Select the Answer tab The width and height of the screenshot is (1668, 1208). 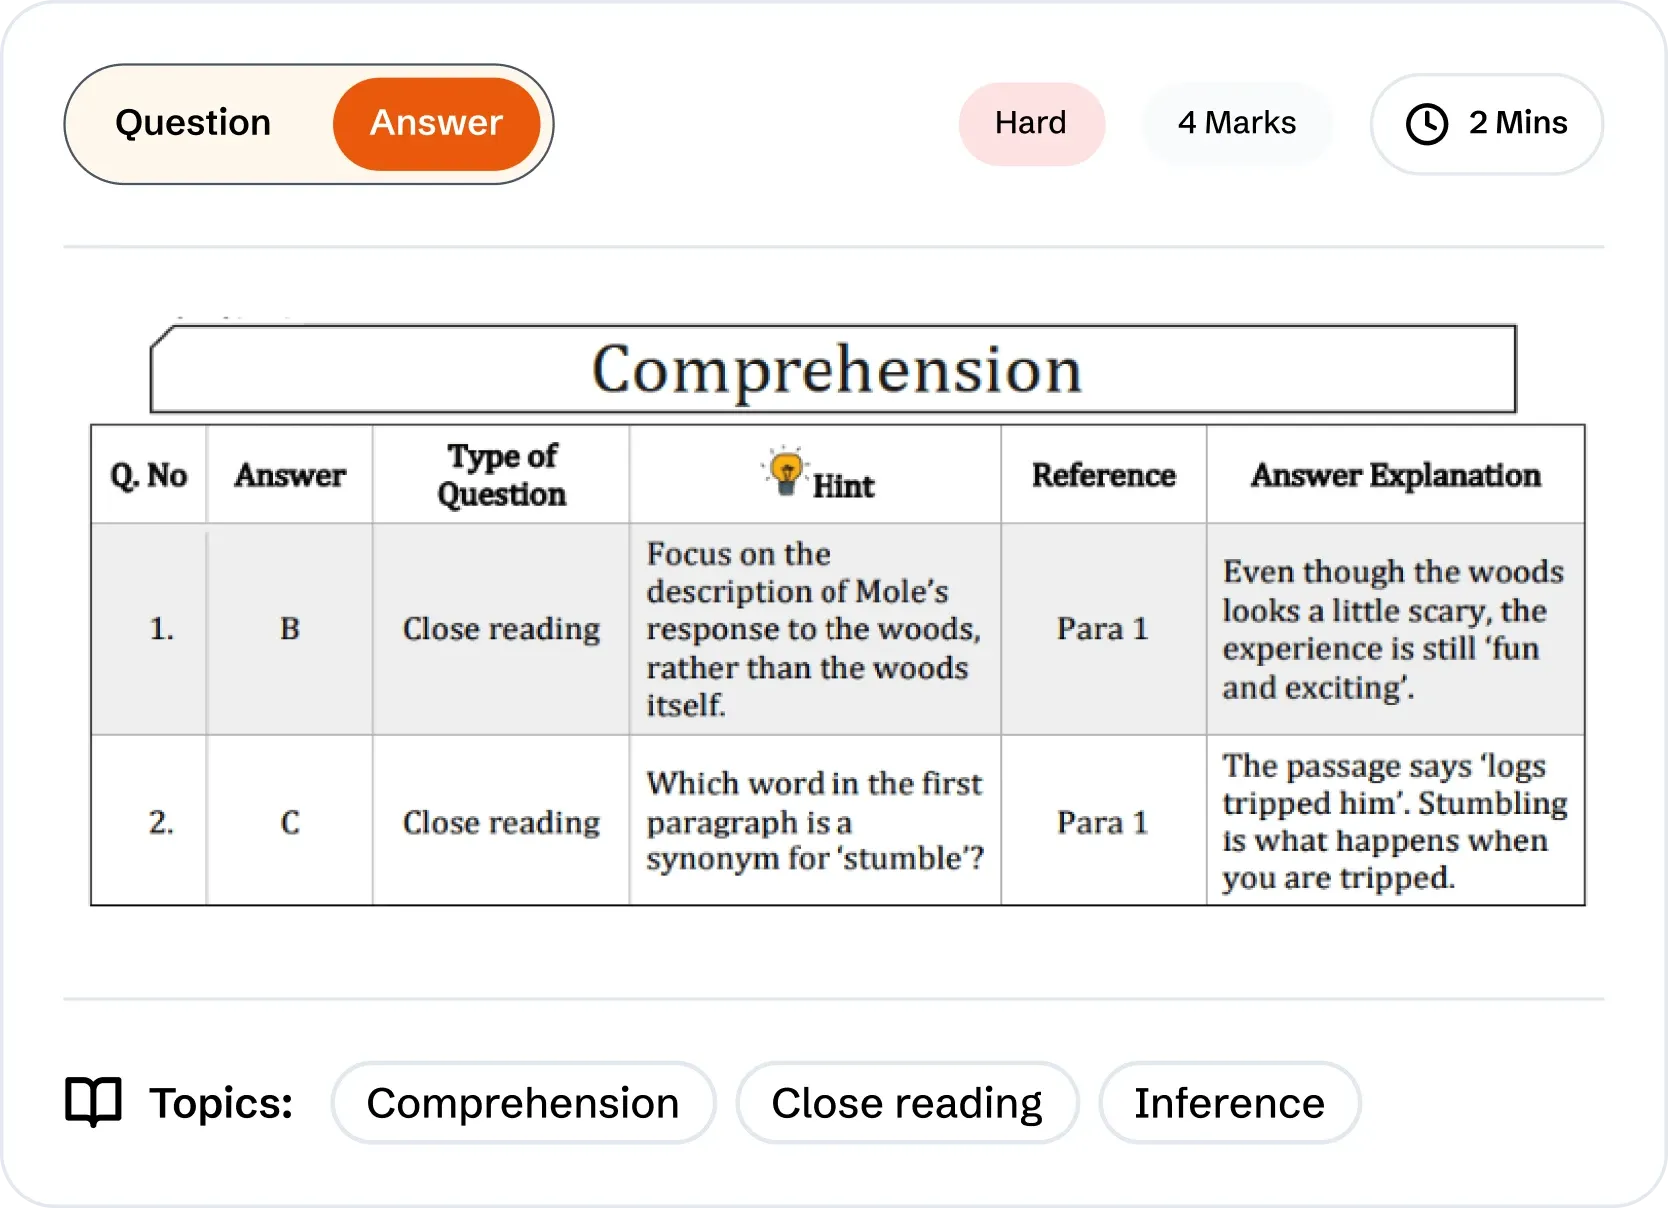[x=436, y=123]
